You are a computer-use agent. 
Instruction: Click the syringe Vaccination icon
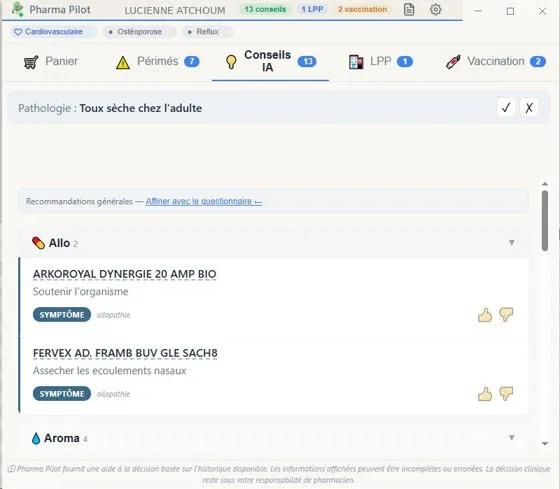coord(453,62)
